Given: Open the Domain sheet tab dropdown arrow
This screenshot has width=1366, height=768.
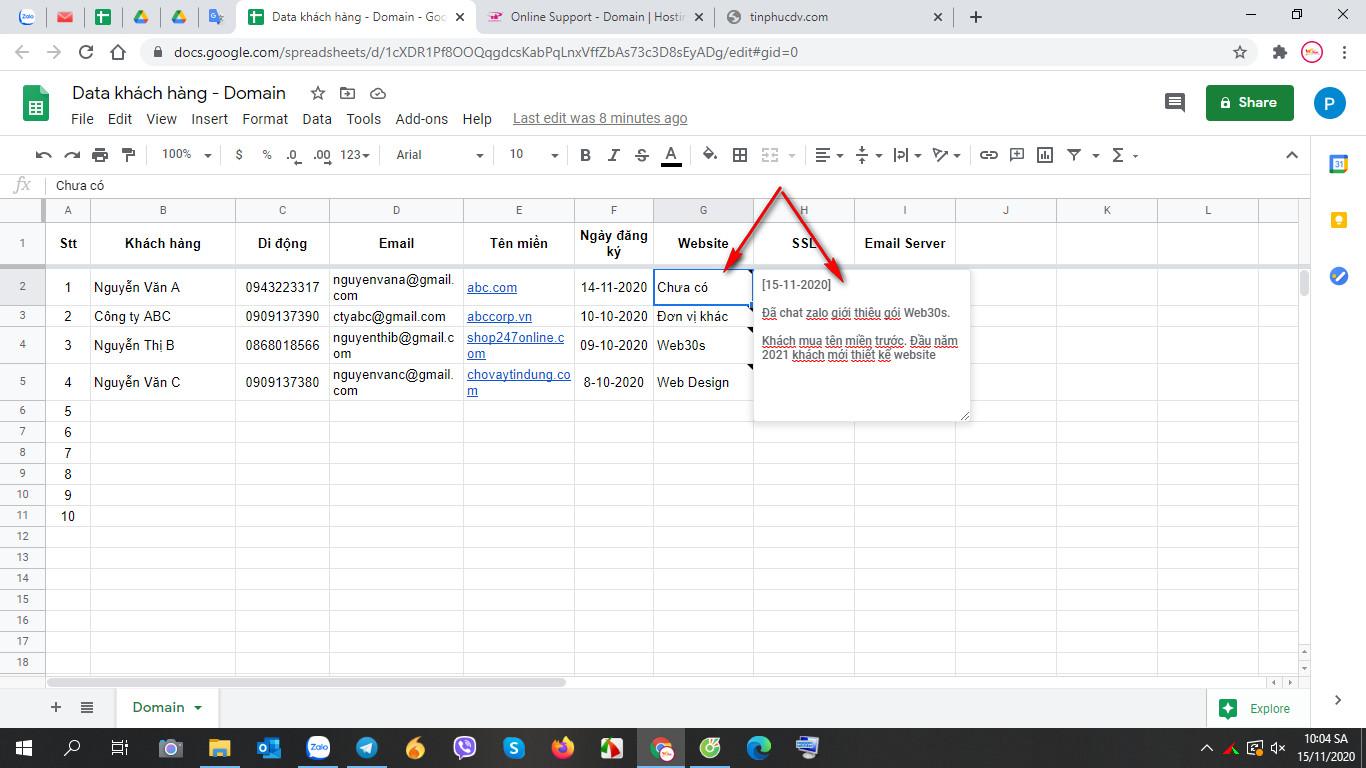Looking at the screenshot, I should pos(198,708).
